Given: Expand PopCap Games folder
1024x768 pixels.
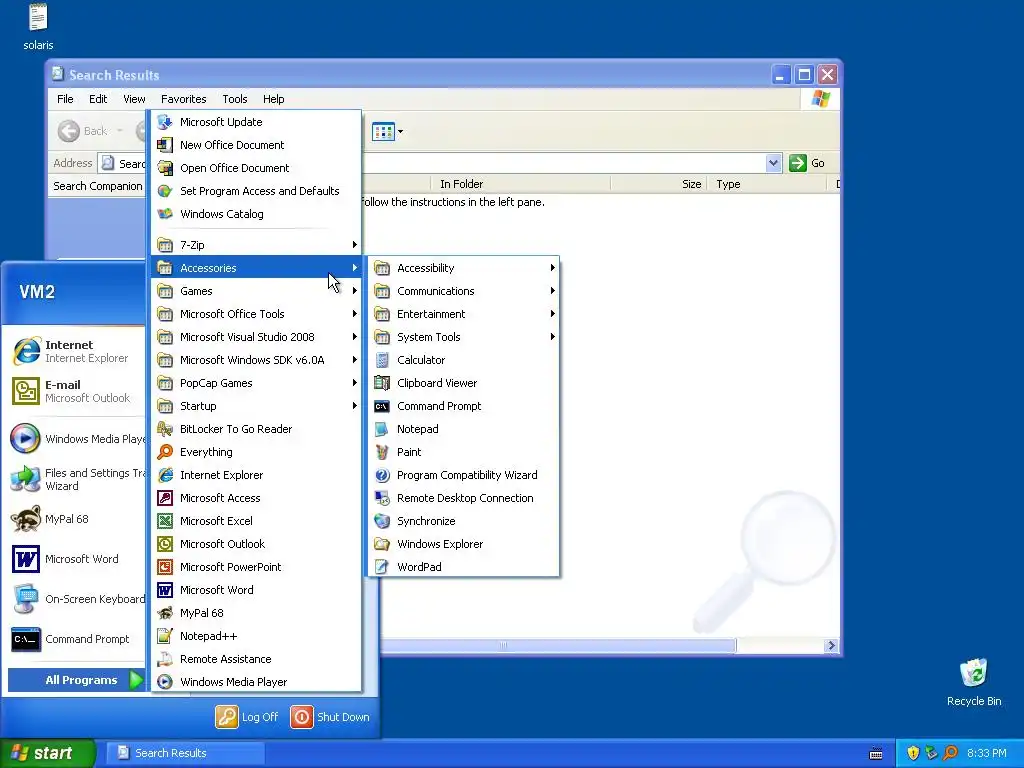Looking at the screenshot, I should coord(256,383).
